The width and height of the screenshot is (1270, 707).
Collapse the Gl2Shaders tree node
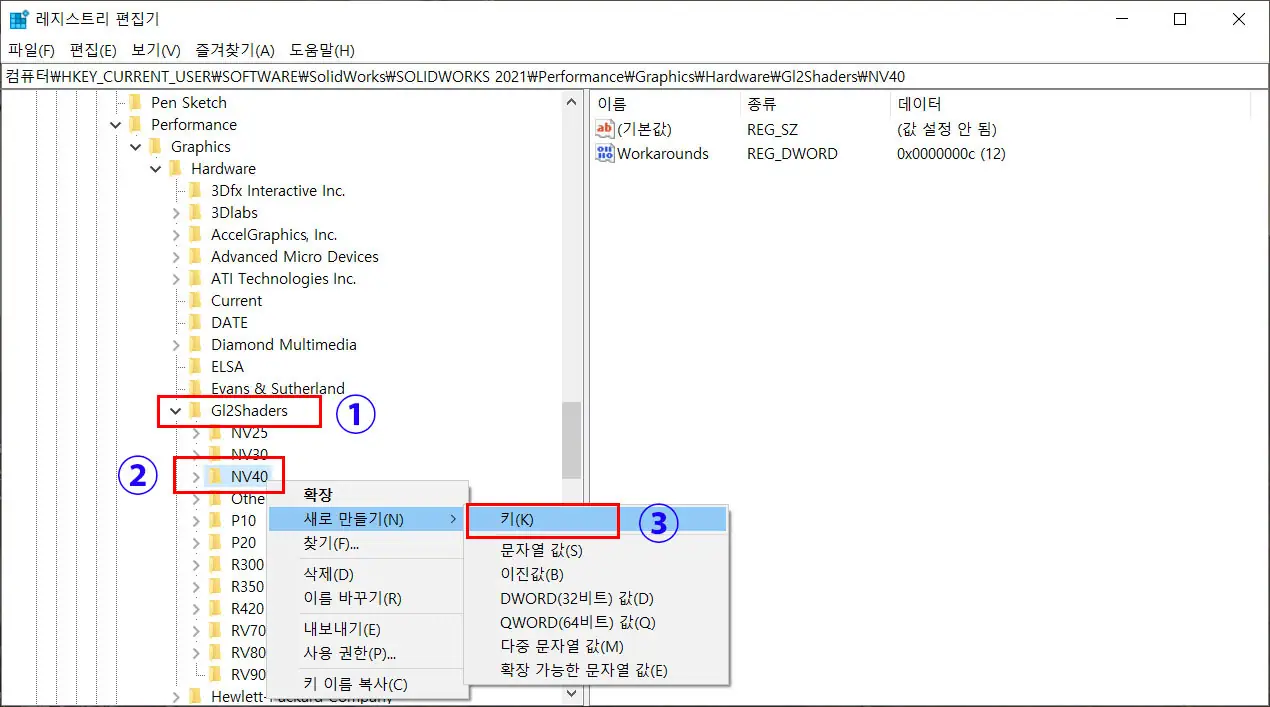coord(176,410)
